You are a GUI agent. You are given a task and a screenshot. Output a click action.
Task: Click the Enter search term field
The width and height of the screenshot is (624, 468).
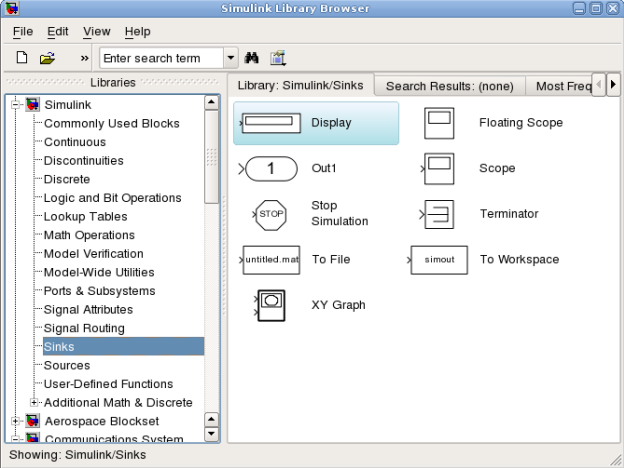(162, 58)
